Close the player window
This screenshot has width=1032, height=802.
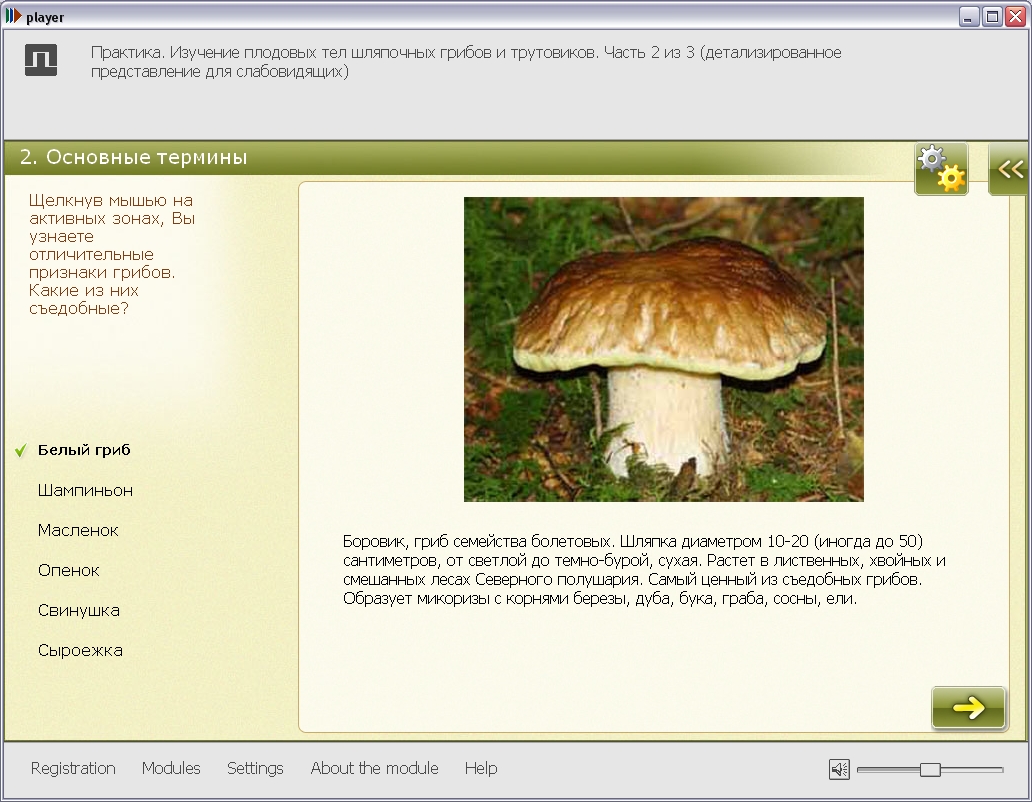click(1016, 16)
